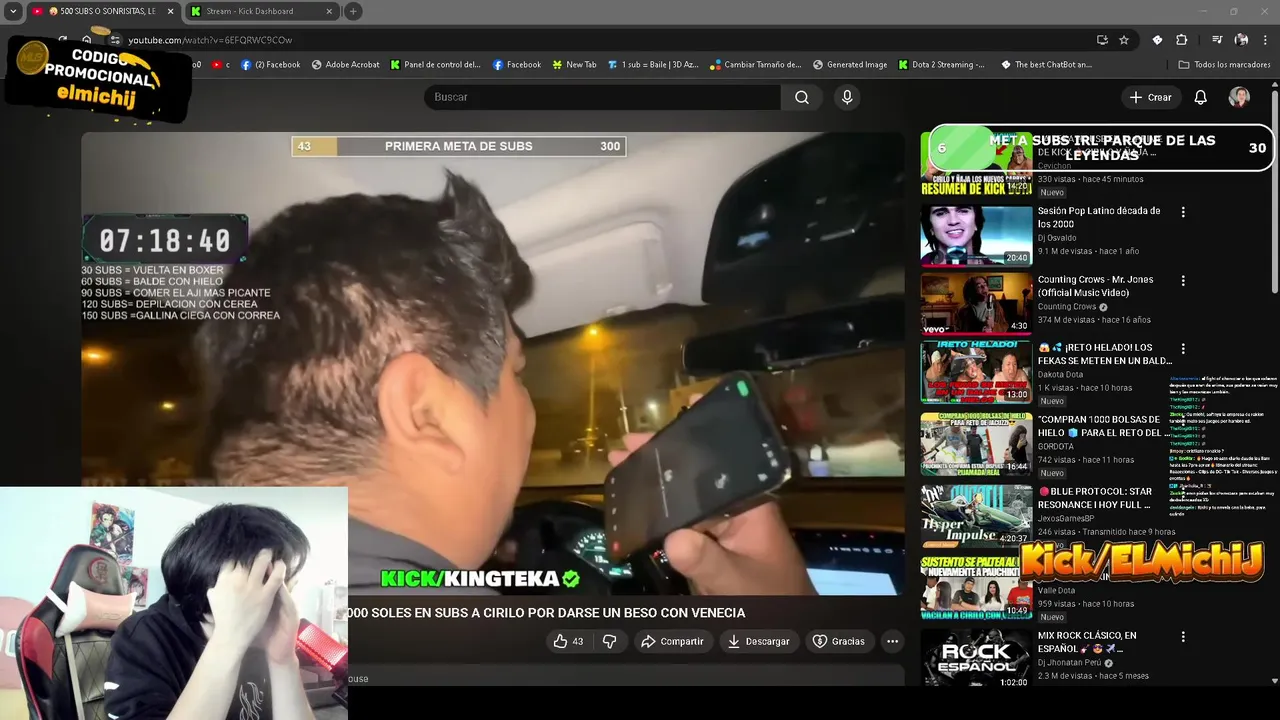The width and height of the screenshot is (1280, 720).
Task: Open the 'RESUMEN DE KICK DOTA' thumbnail
Action: click(976, 164)
